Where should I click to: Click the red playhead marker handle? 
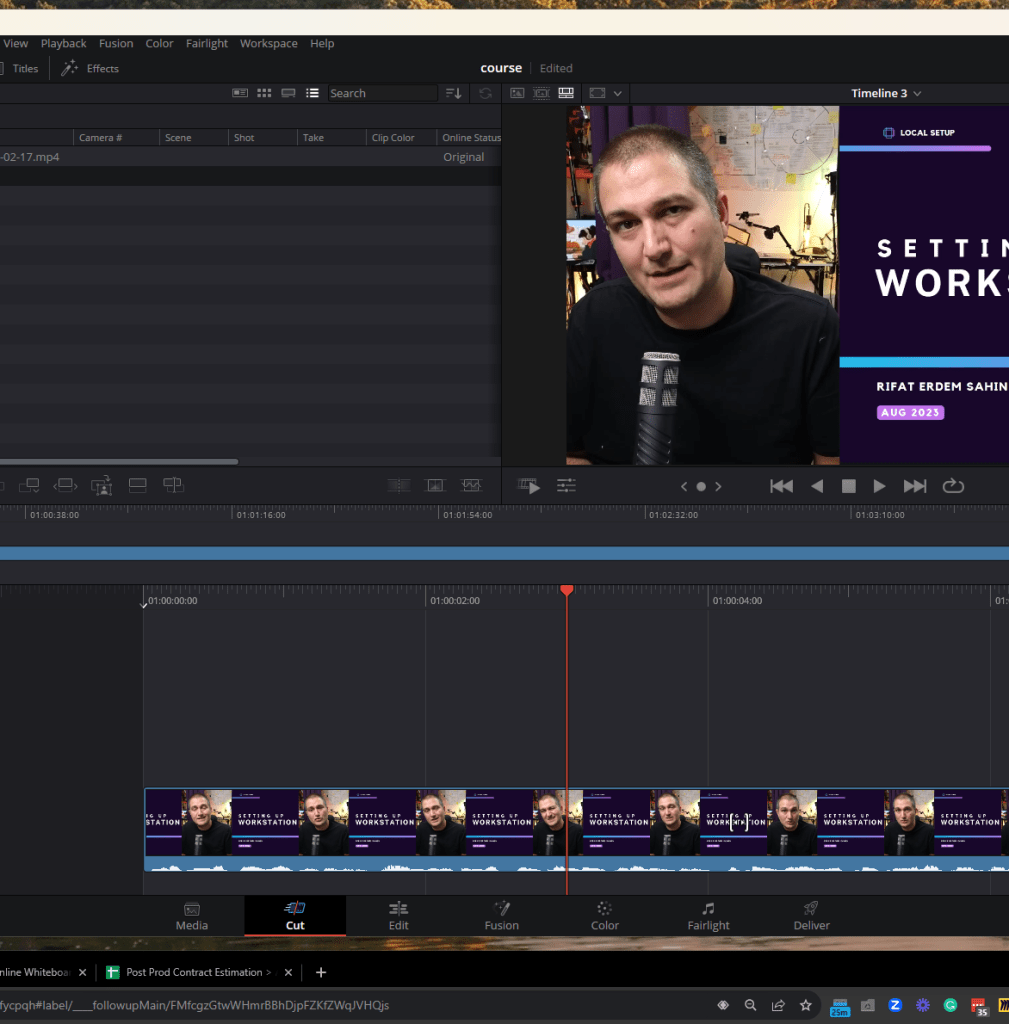point(567,590)
